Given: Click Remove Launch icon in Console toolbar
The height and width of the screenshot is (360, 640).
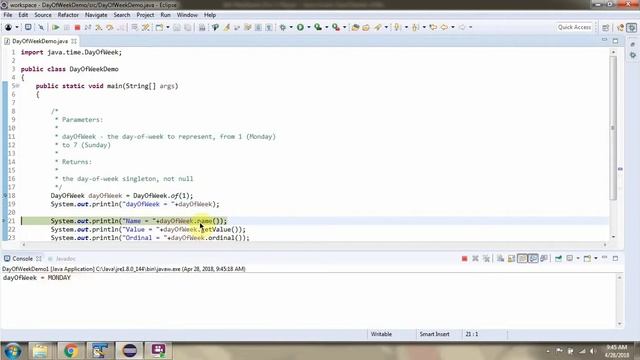Looking at the screenshot, I should point(475,258).
